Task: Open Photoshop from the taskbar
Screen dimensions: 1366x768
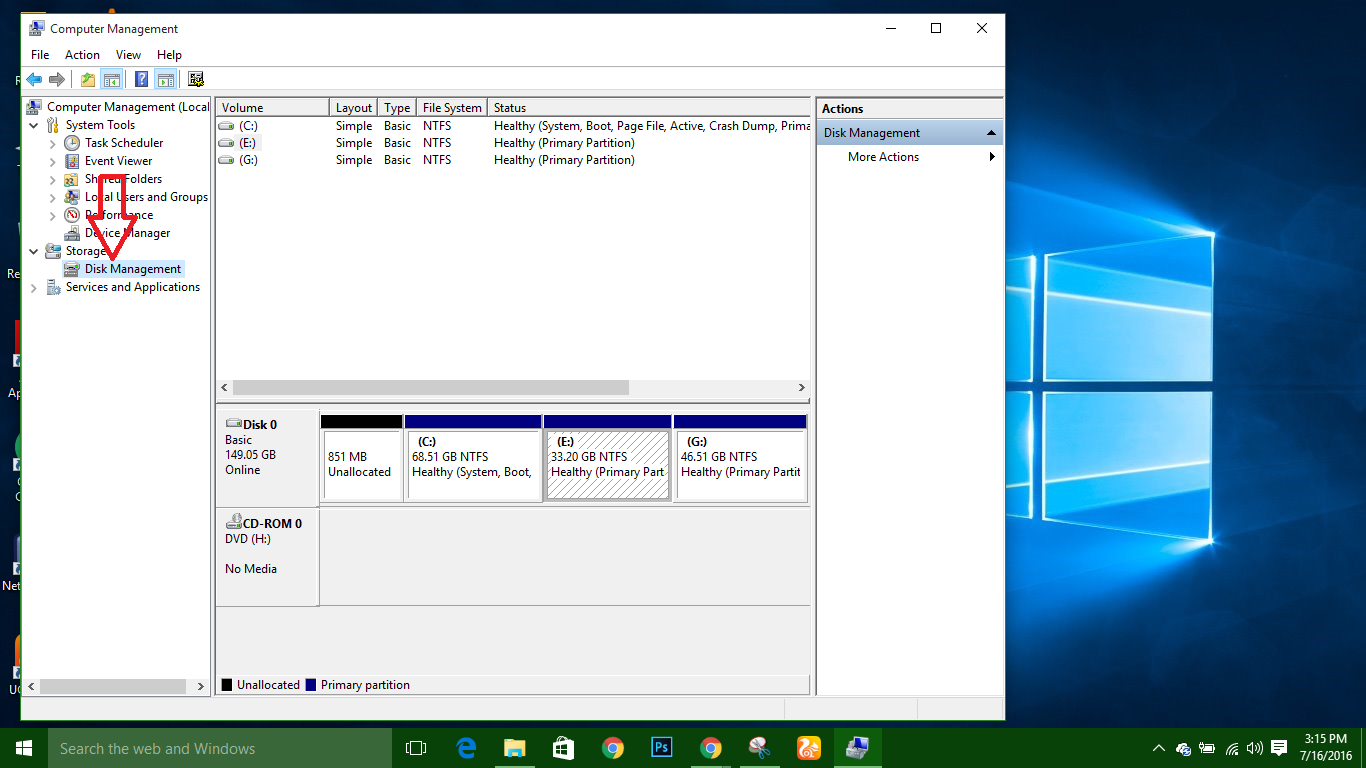Action: (x=661, y=747)
